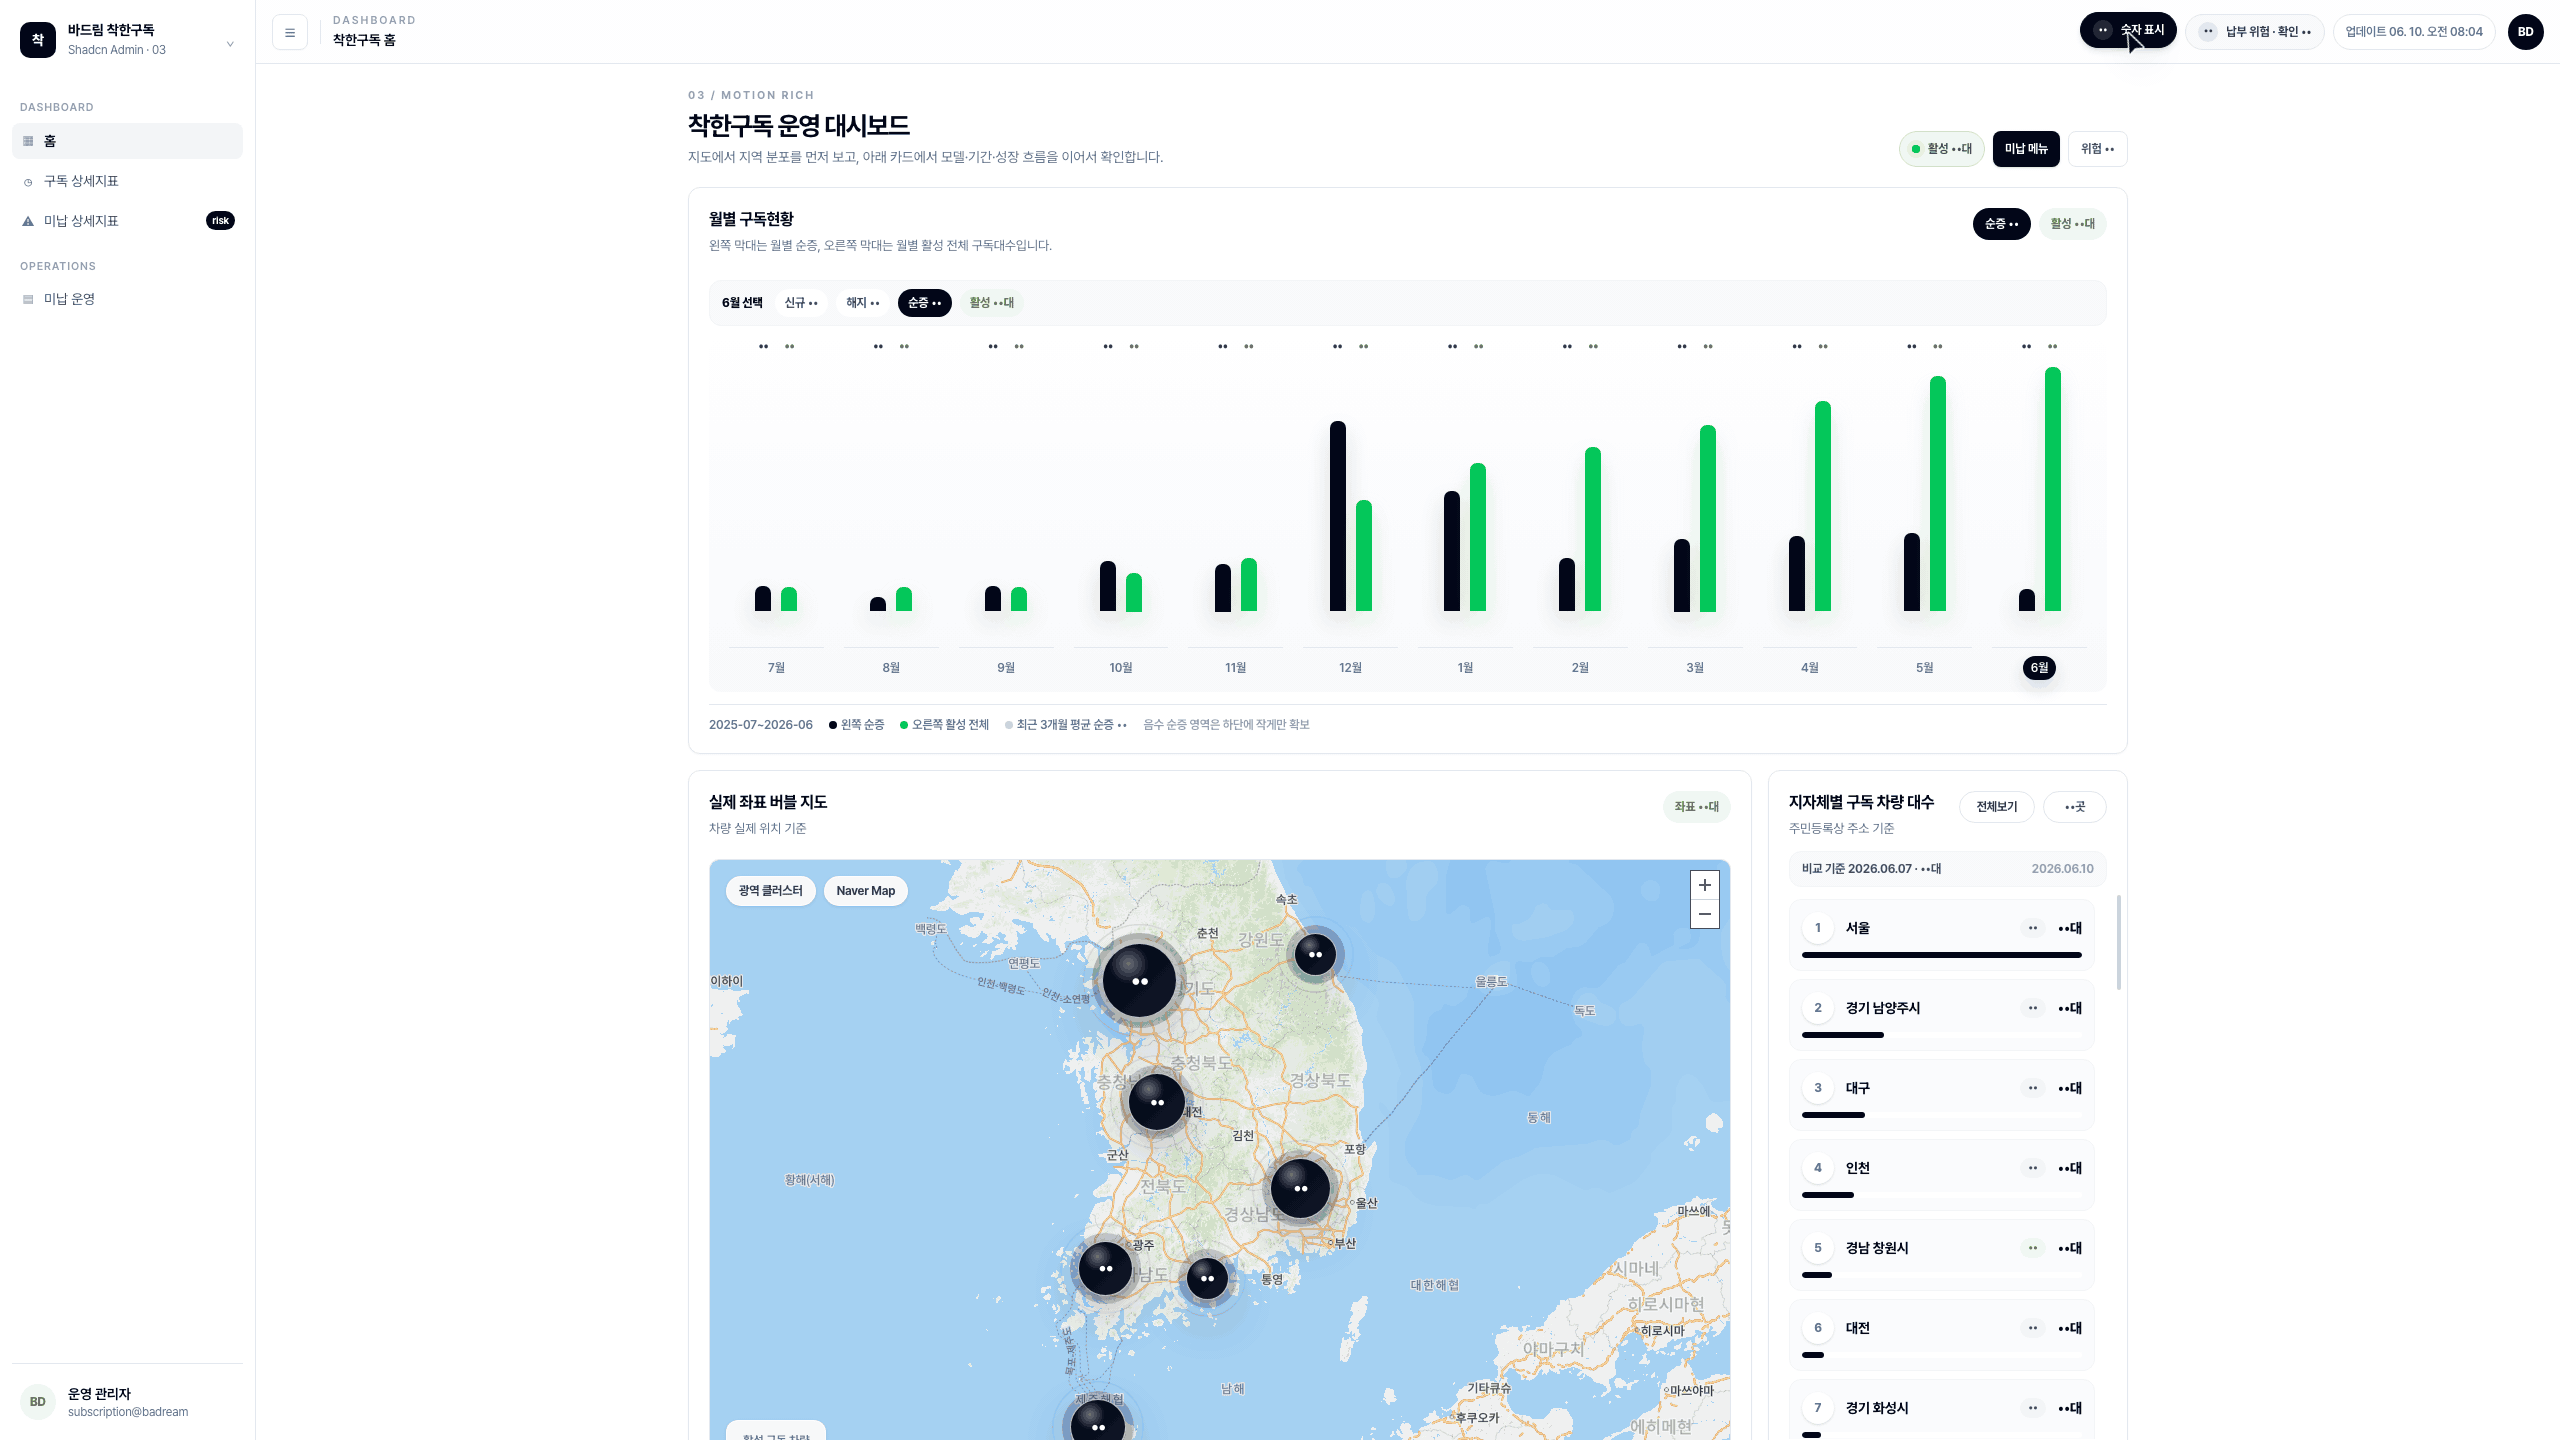Zoom in on the map with plus
This screenshot has width=2560, height=1440.
point(1705,885)
